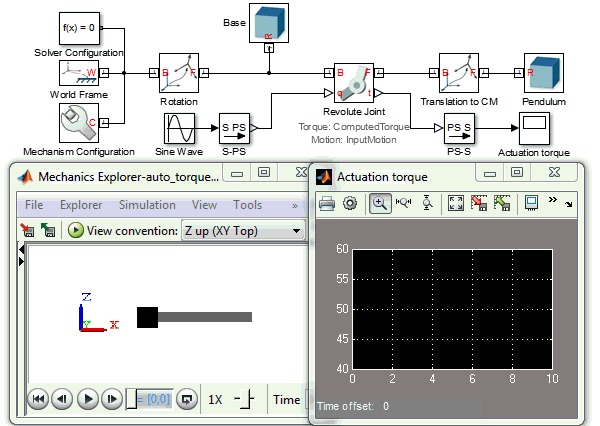Rewind animation to the start
Screen dimensions: 600x426
click(38, 399)
